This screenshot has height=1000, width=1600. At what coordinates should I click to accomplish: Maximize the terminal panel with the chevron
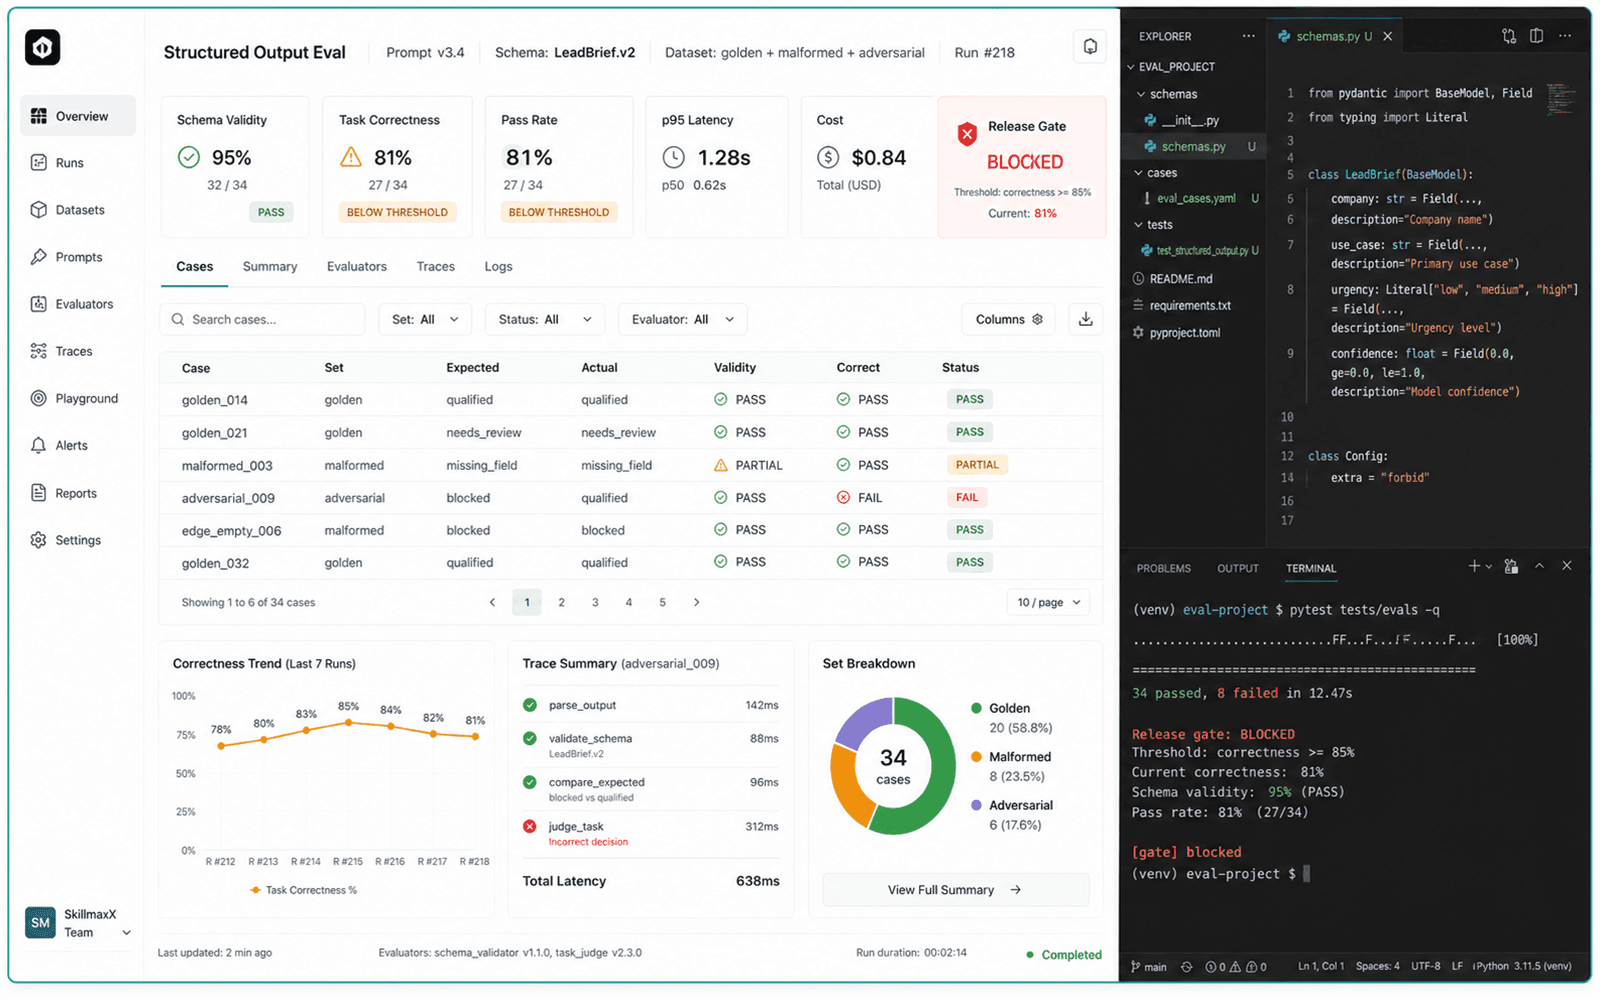(x=1540, y=566)
